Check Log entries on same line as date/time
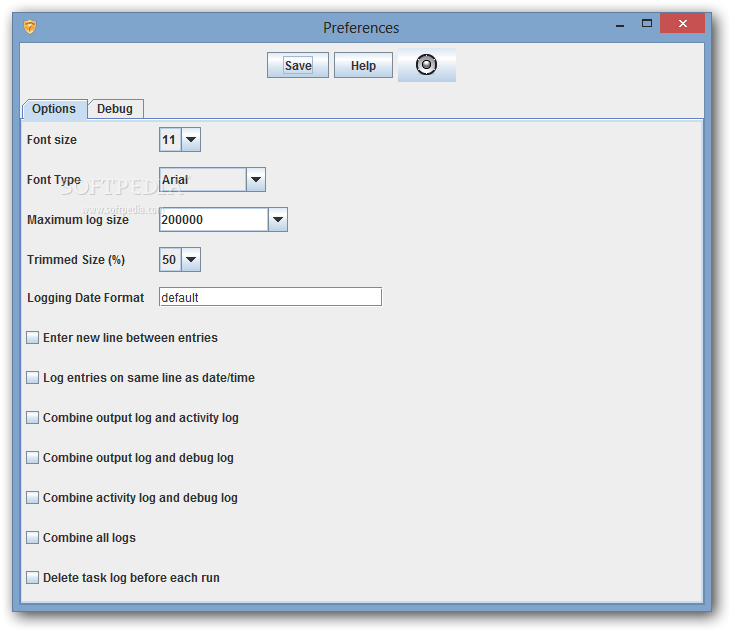The width and height of the screenshot is (732, 632). (x=33, y=378)
